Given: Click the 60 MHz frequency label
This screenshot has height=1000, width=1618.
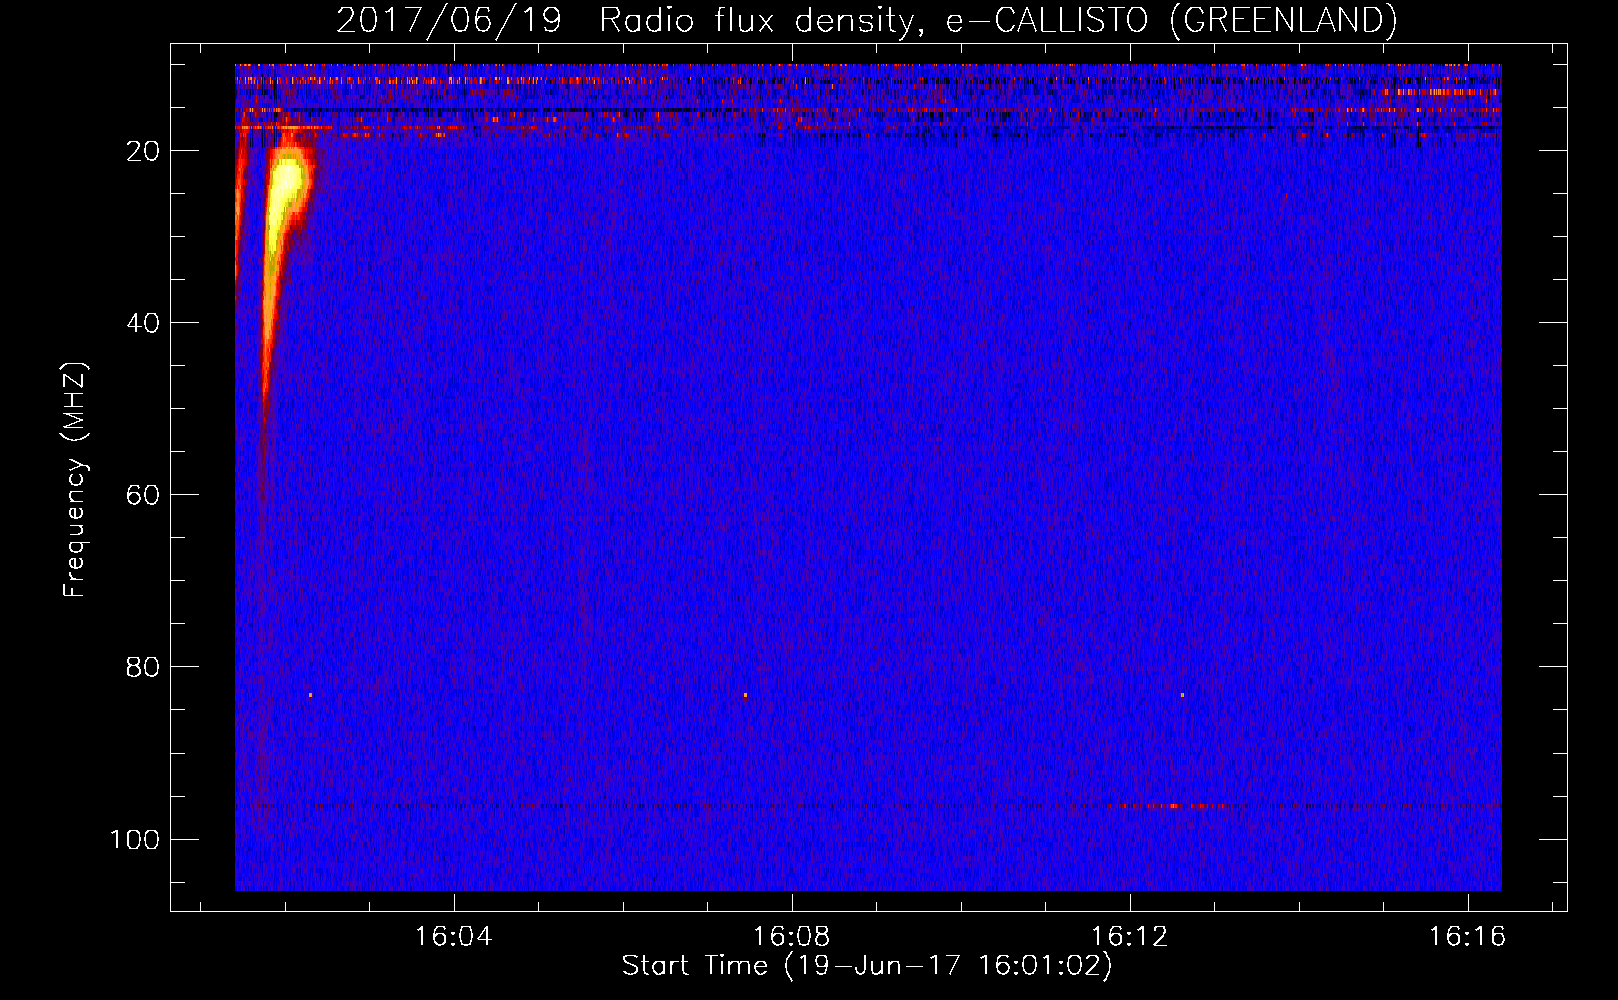Looking at the screenshot, I should [143, 495].
